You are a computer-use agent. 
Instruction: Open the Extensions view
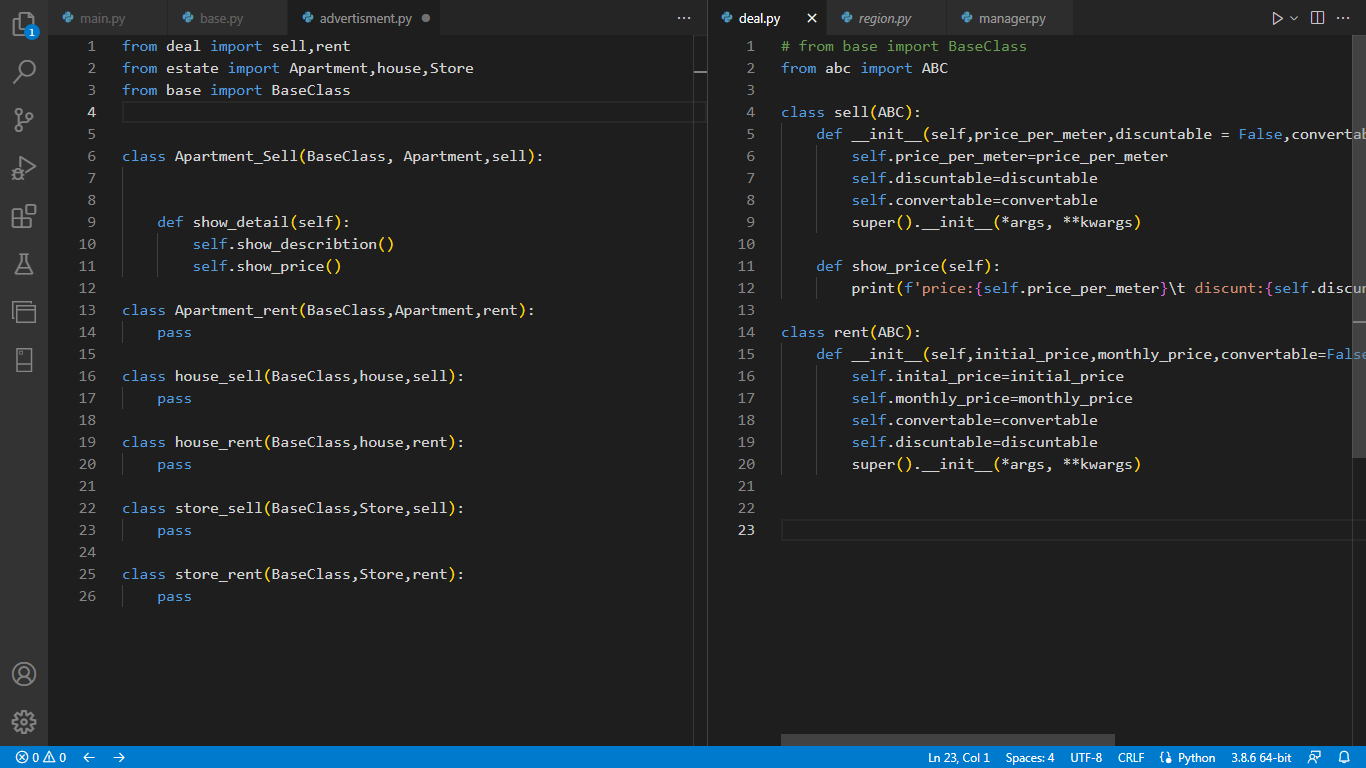tap(24, 216)
